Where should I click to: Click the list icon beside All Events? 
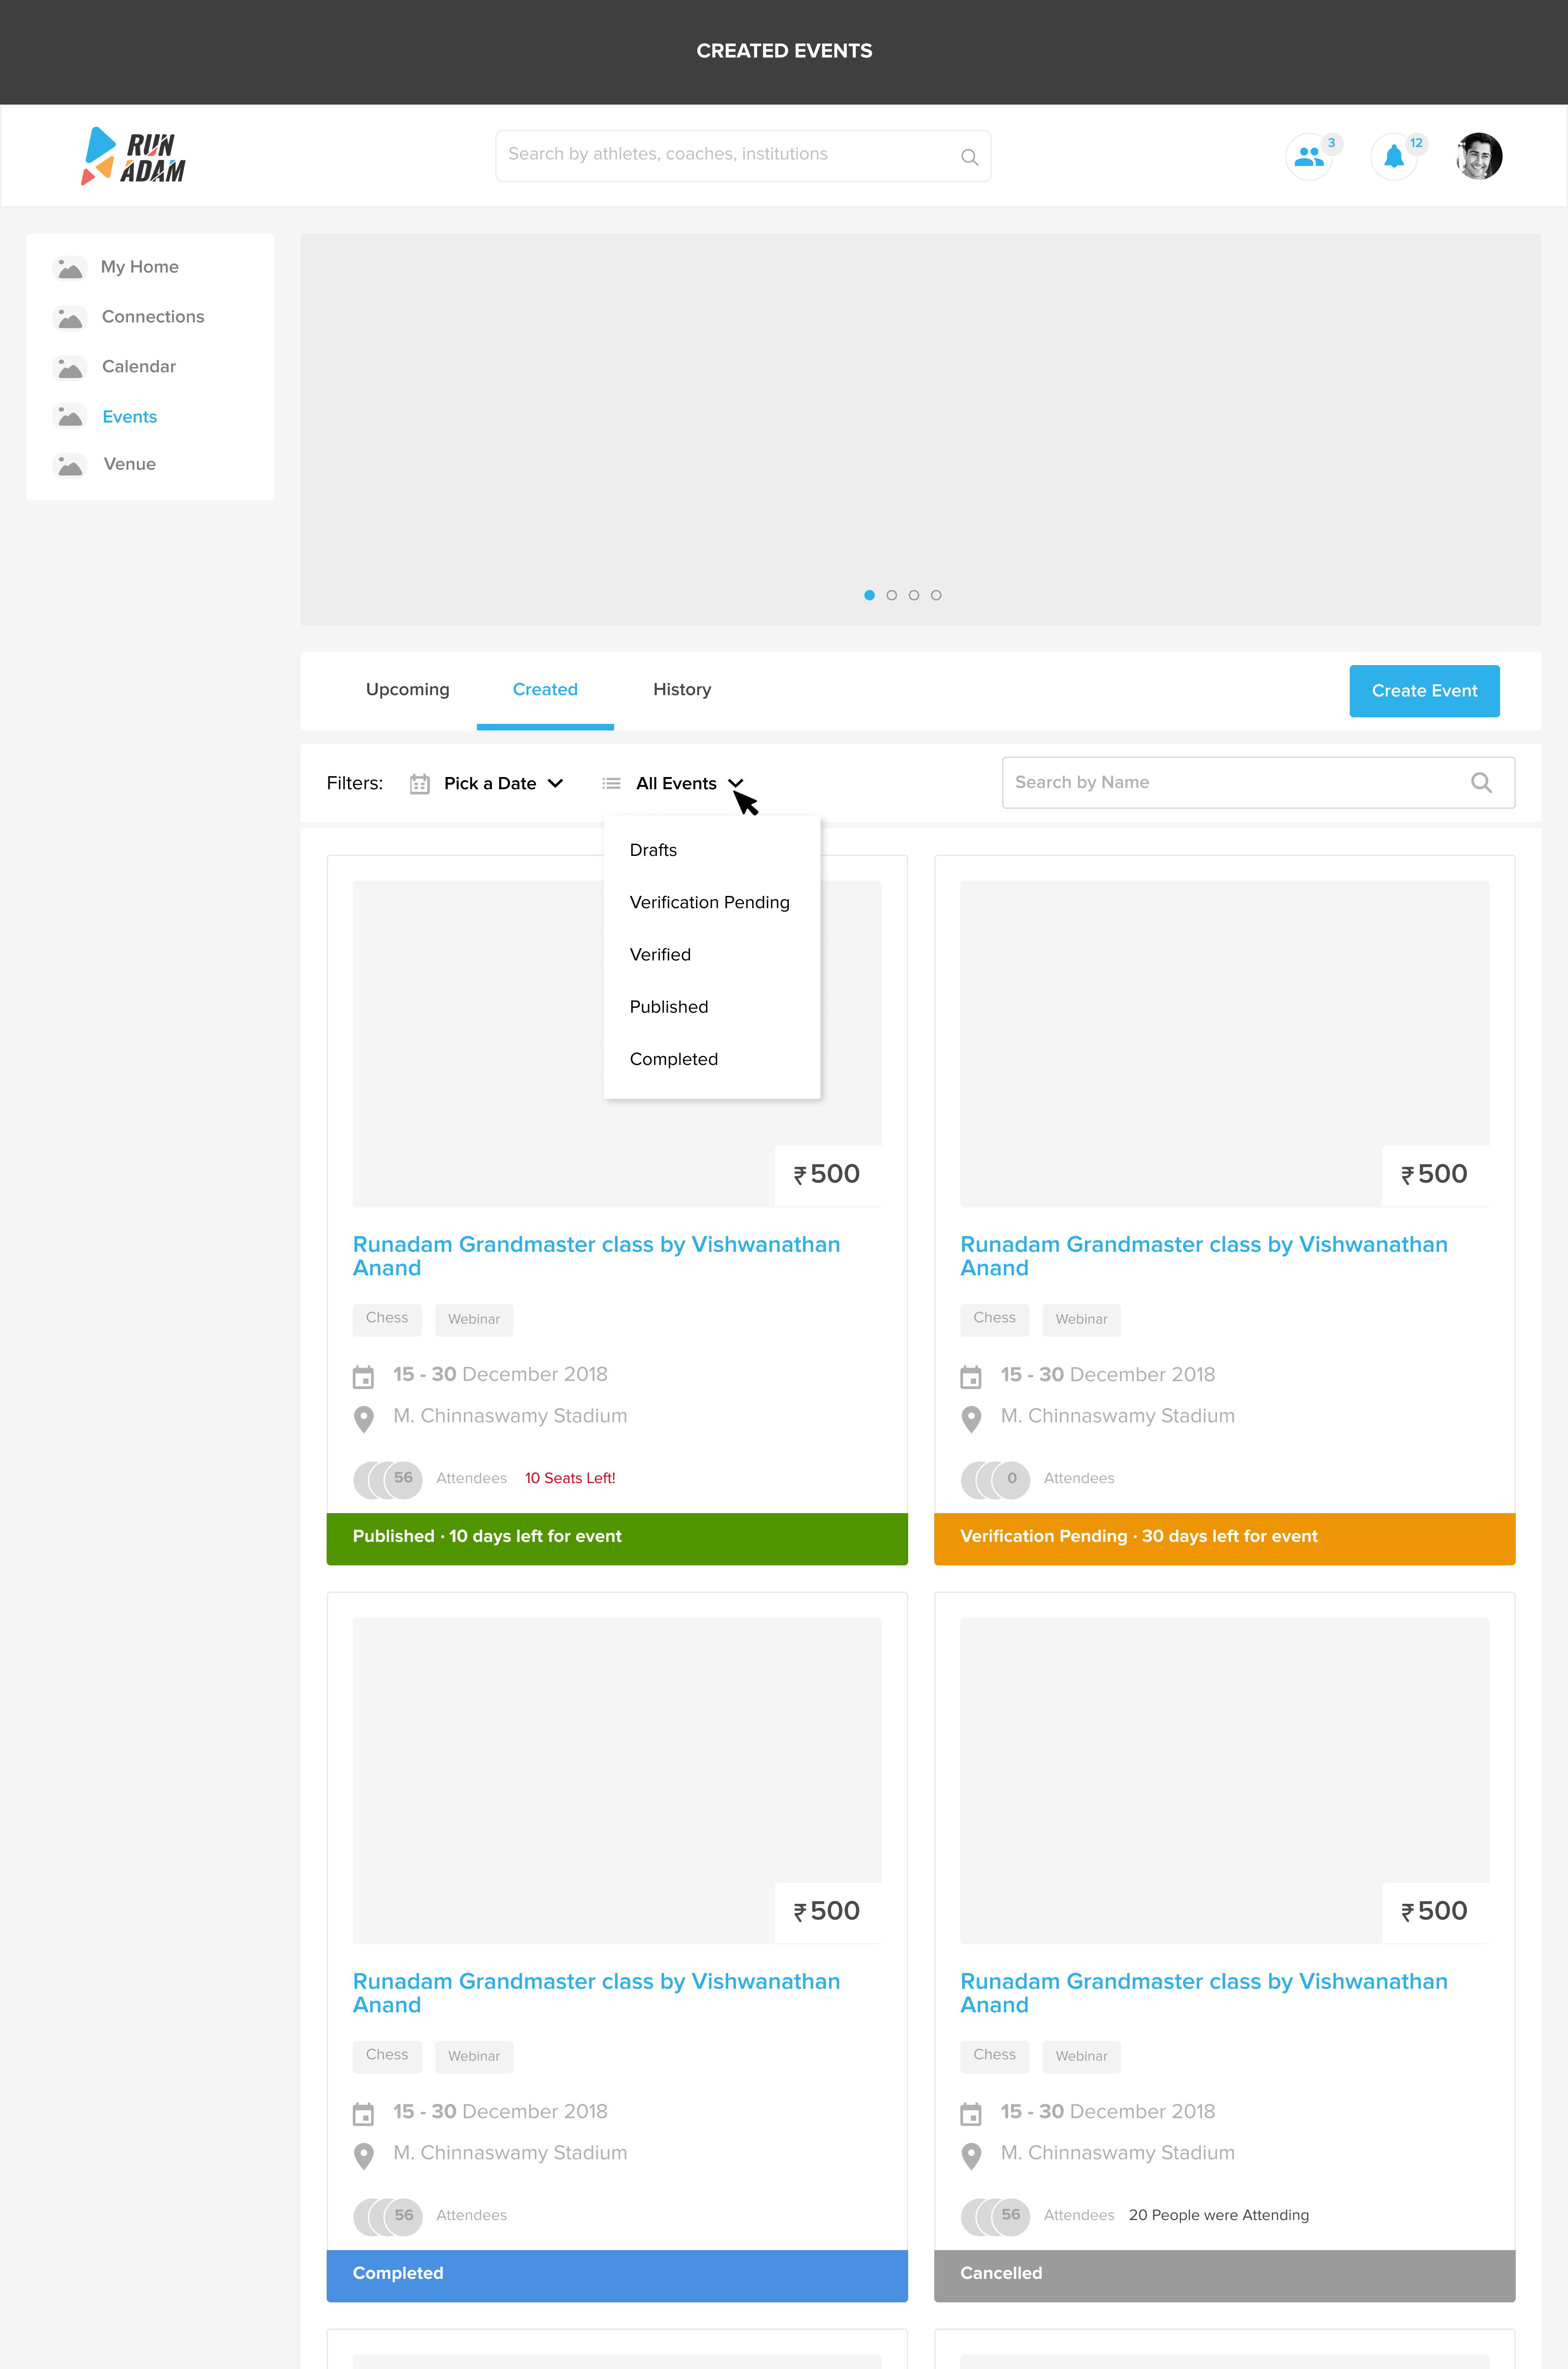pos(611,784)
